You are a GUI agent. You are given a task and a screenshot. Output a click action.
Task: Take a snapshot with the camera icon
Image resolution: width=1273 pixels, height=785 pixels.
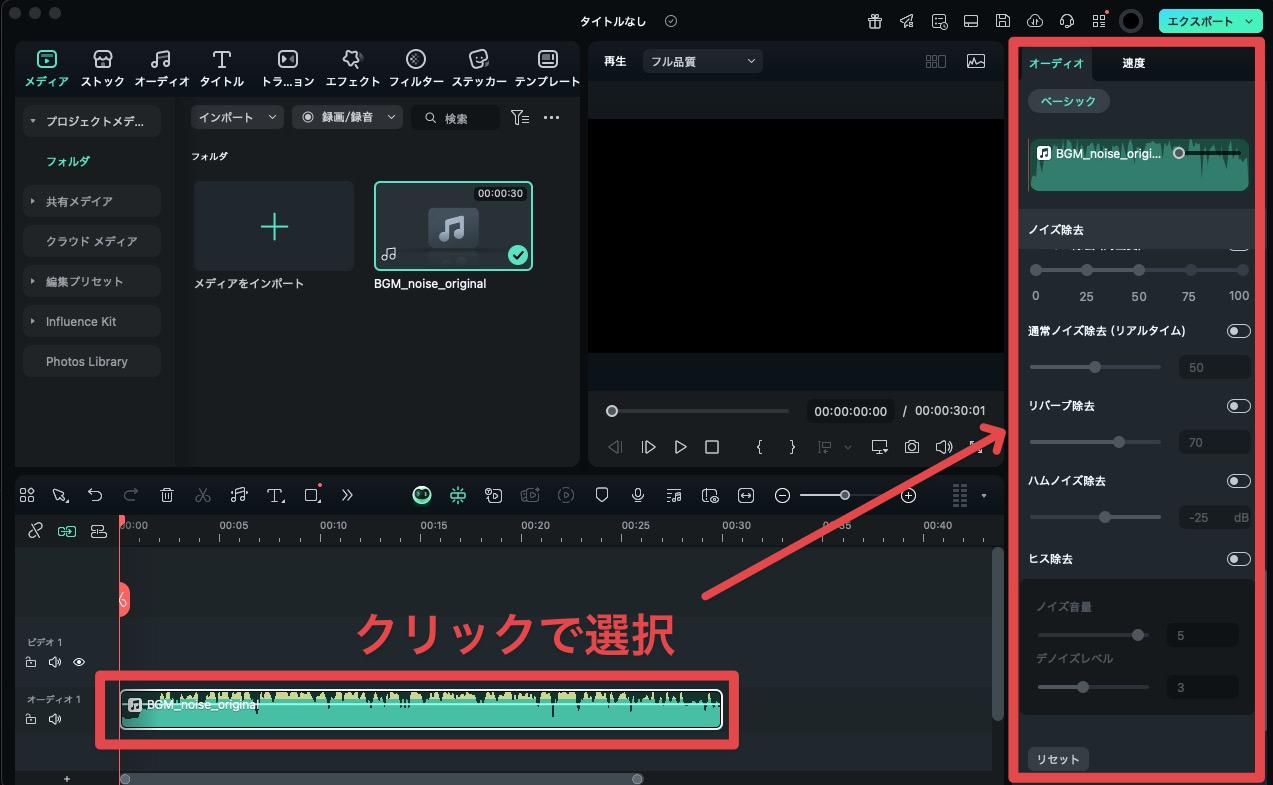[912, 447]
